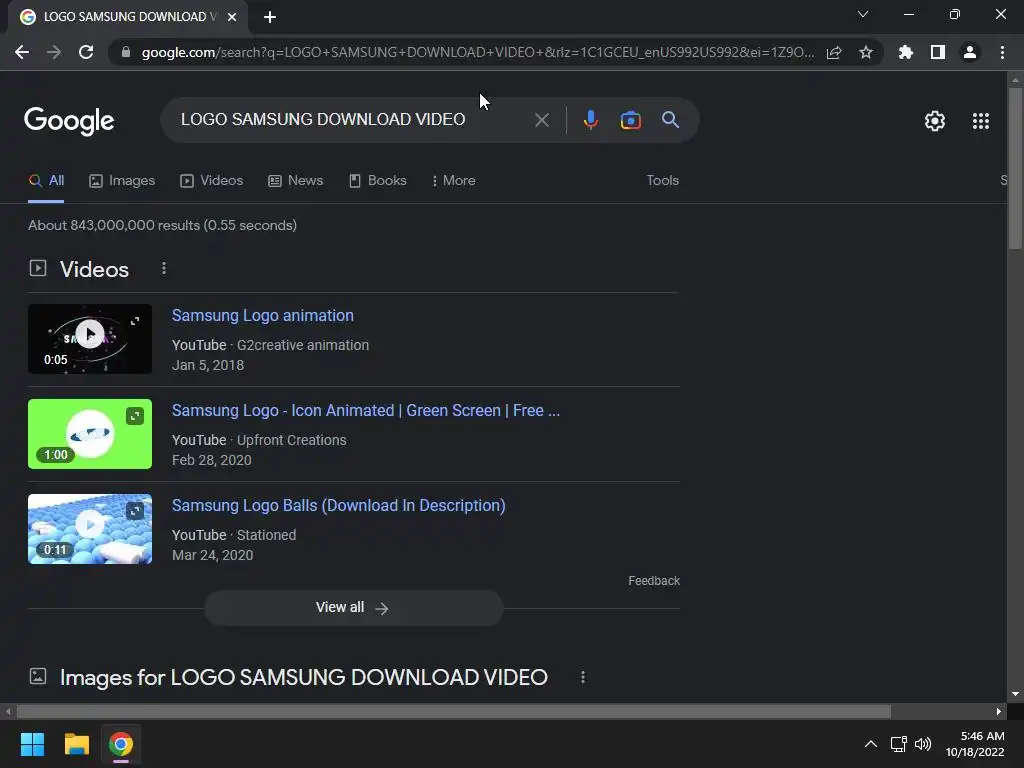The width and height of the screenshot is (1024, 768).
Task: Open the Chrome profile avatar
Action: [970, 52]
